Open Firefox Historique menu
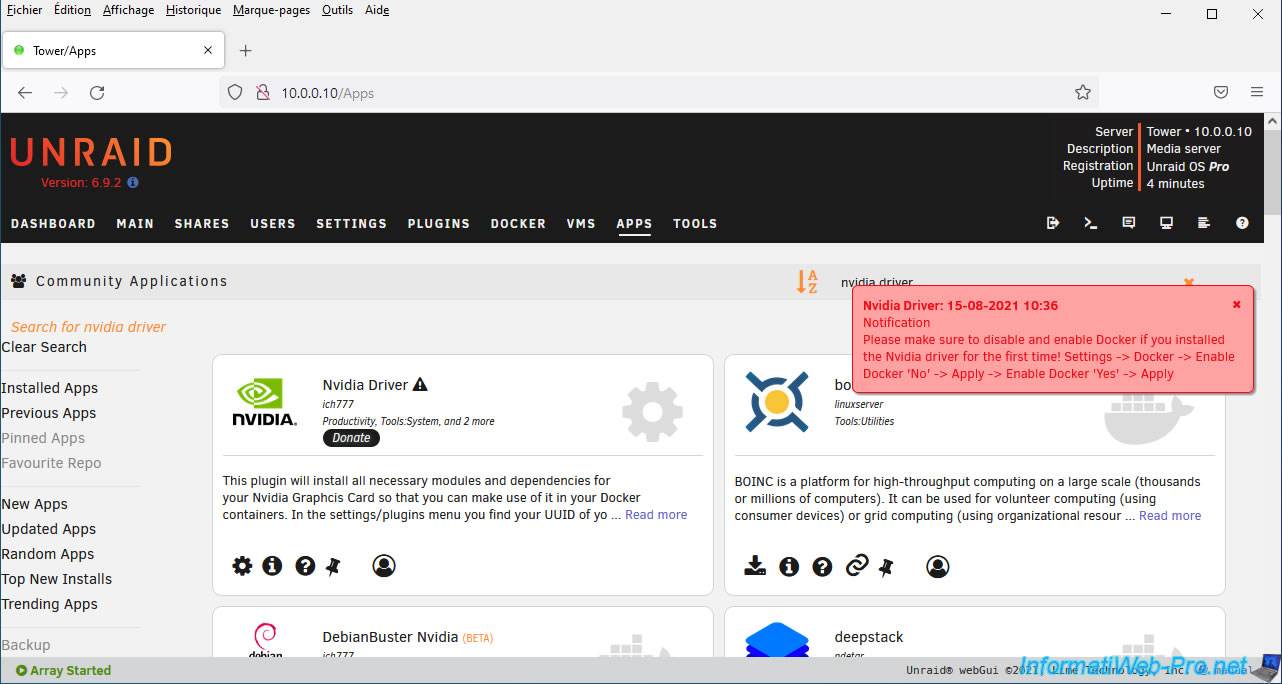Viewport: 1282px width, 684px height. coord(193,10)
